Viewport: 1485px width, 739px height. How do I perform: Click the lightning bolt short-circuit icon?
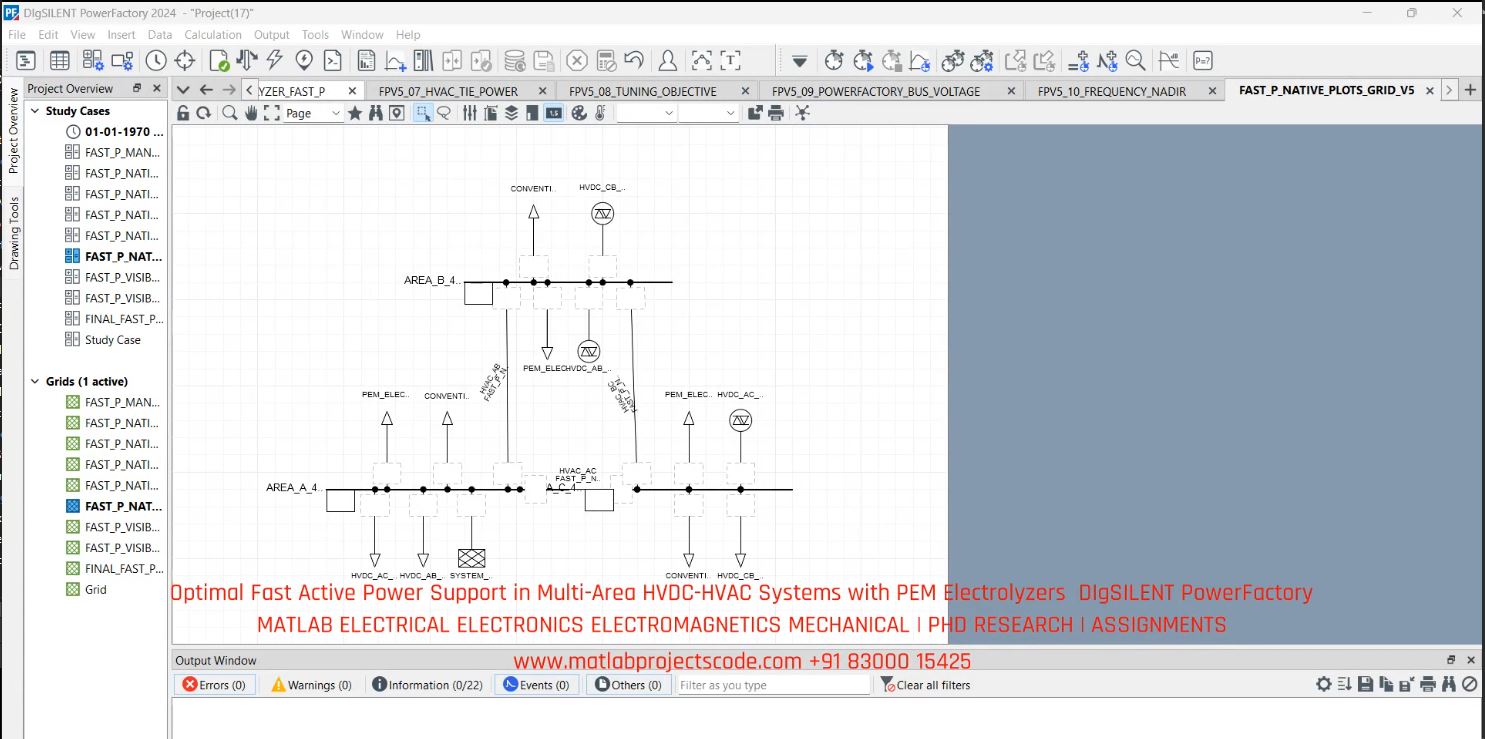(274, 60)
